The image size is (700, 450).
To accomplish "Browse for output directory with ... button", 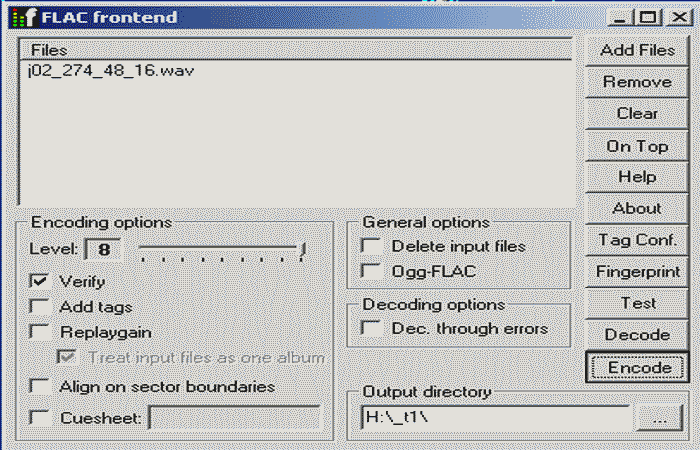I will coord(659,418).
